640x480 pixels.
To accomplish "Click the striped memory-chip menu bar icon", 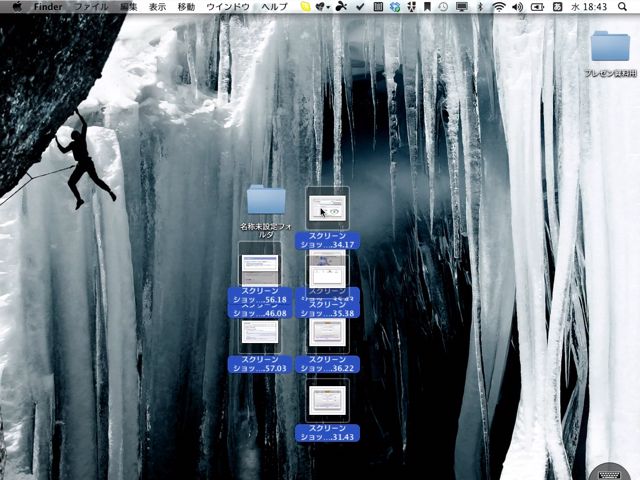I will (378, 7).
